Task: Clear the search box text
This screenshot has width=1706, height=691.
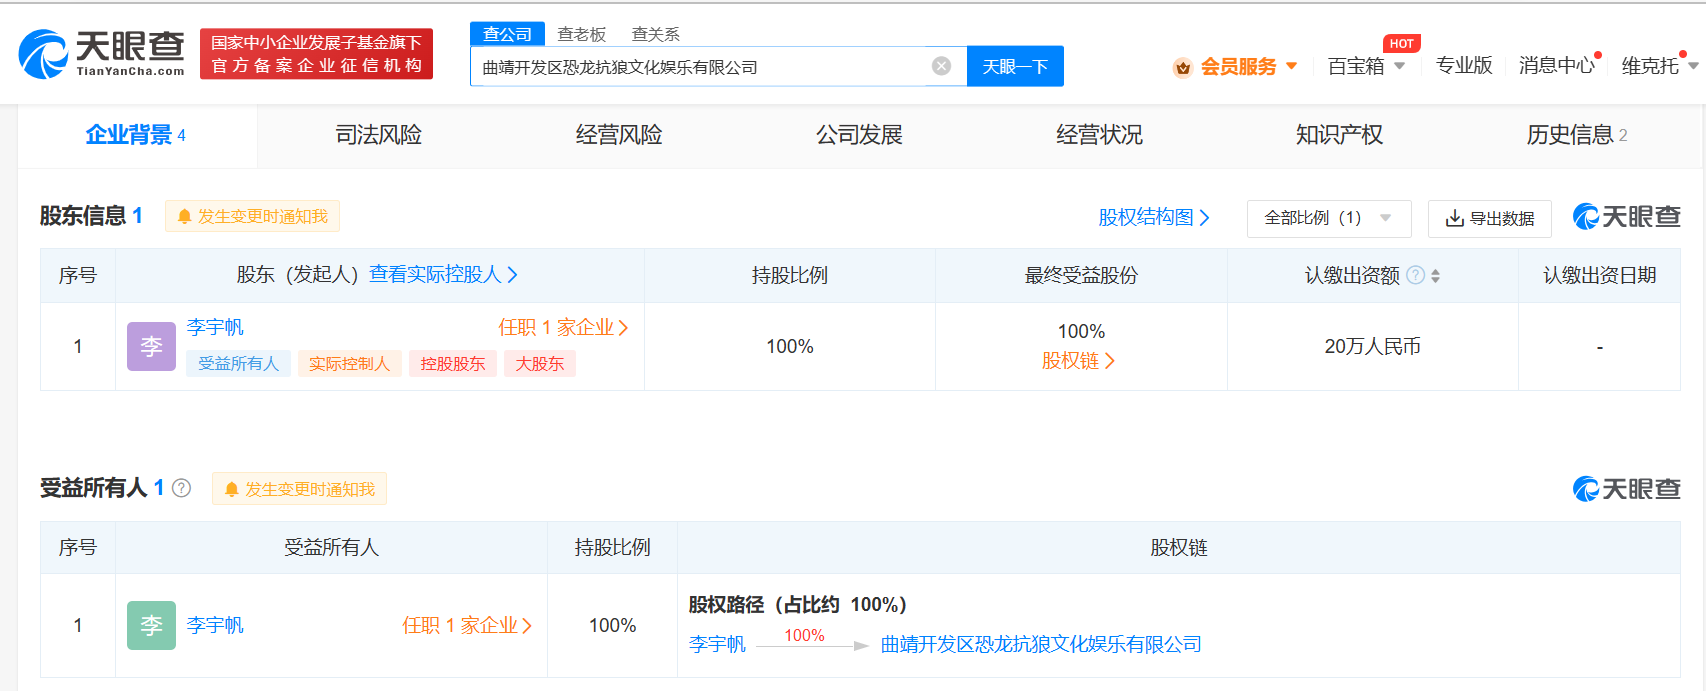Action: tap(941, 66)
